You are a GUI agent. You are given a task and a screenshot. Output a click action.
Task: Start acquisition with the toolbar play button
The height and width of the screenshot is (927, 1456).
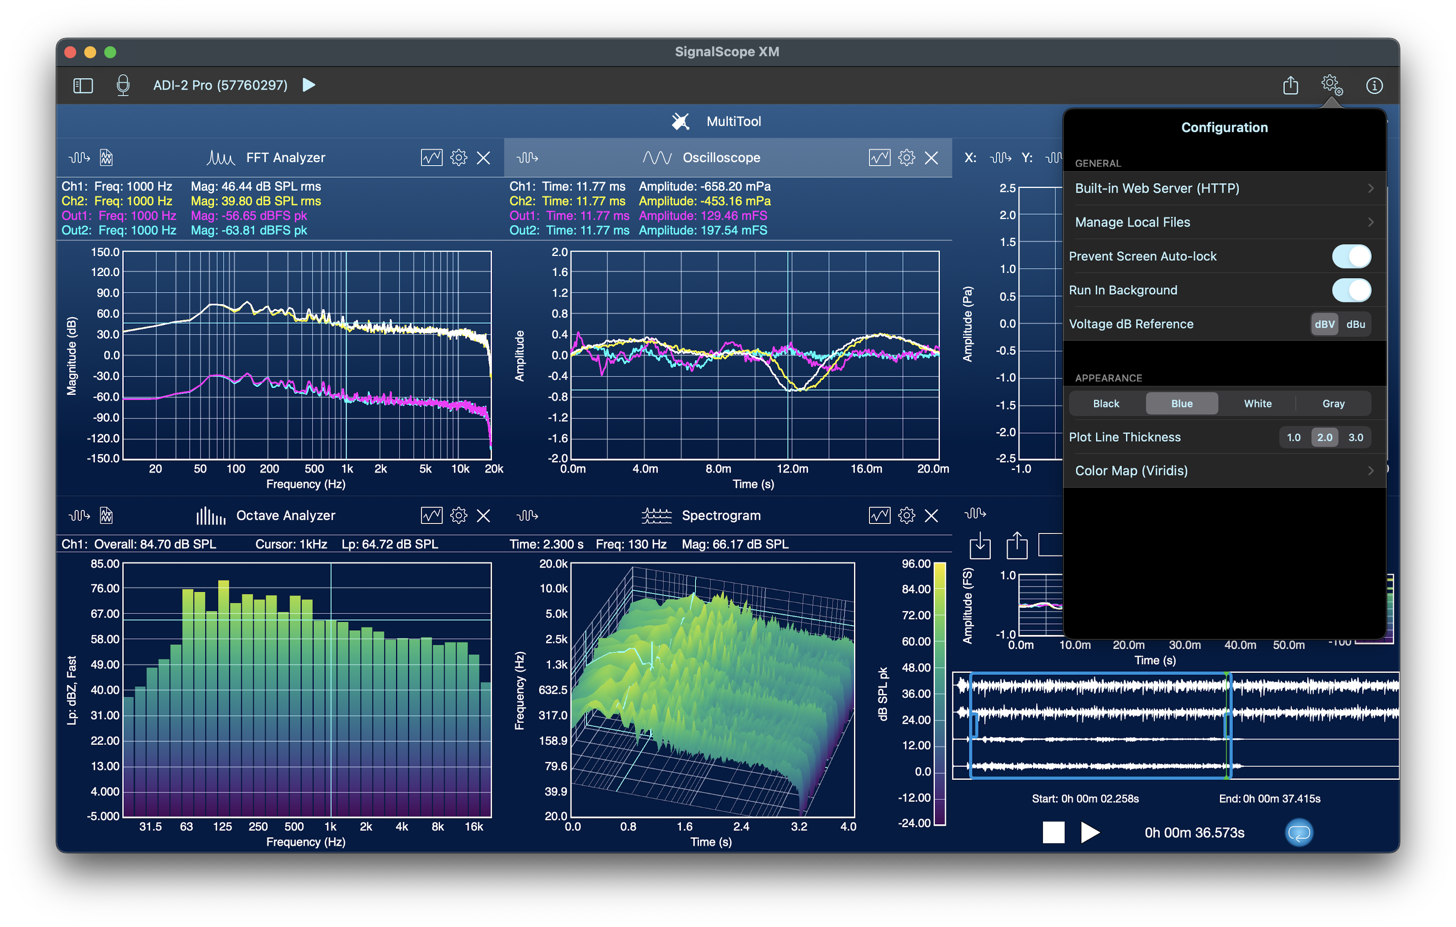point(309,85)
